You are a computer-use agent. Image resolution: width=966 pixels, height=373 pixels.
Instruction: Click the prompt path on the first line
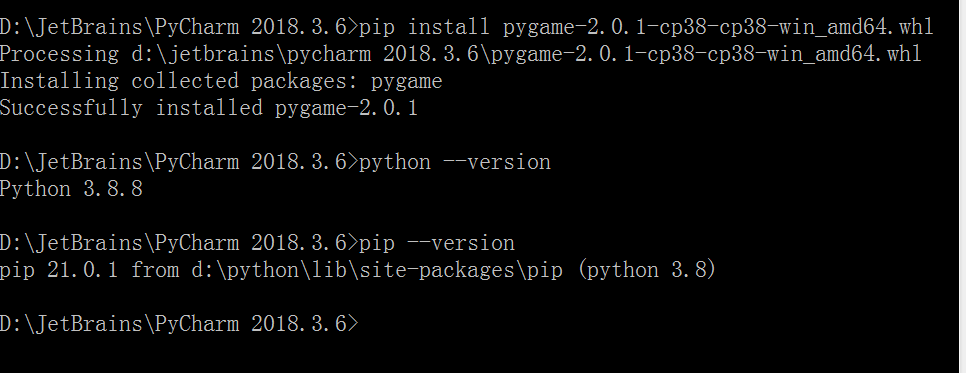coord(179,27)
